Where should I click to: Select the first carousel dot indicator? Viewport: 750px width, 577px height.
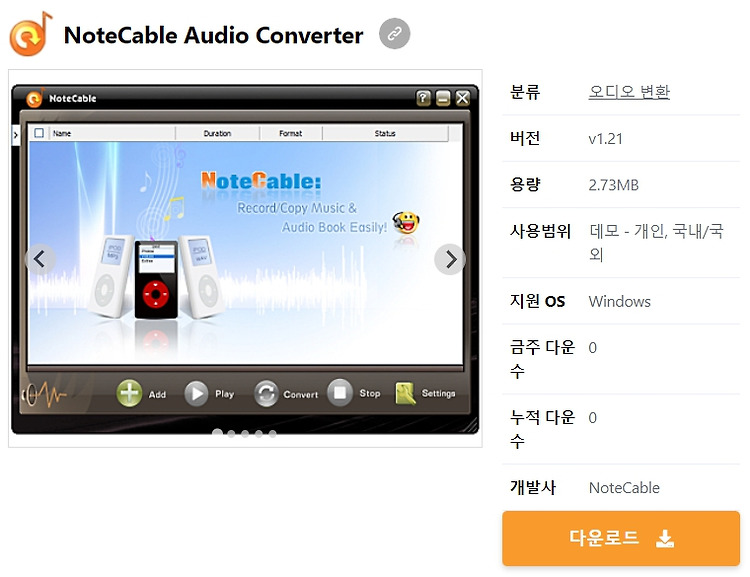pos(217,433)
